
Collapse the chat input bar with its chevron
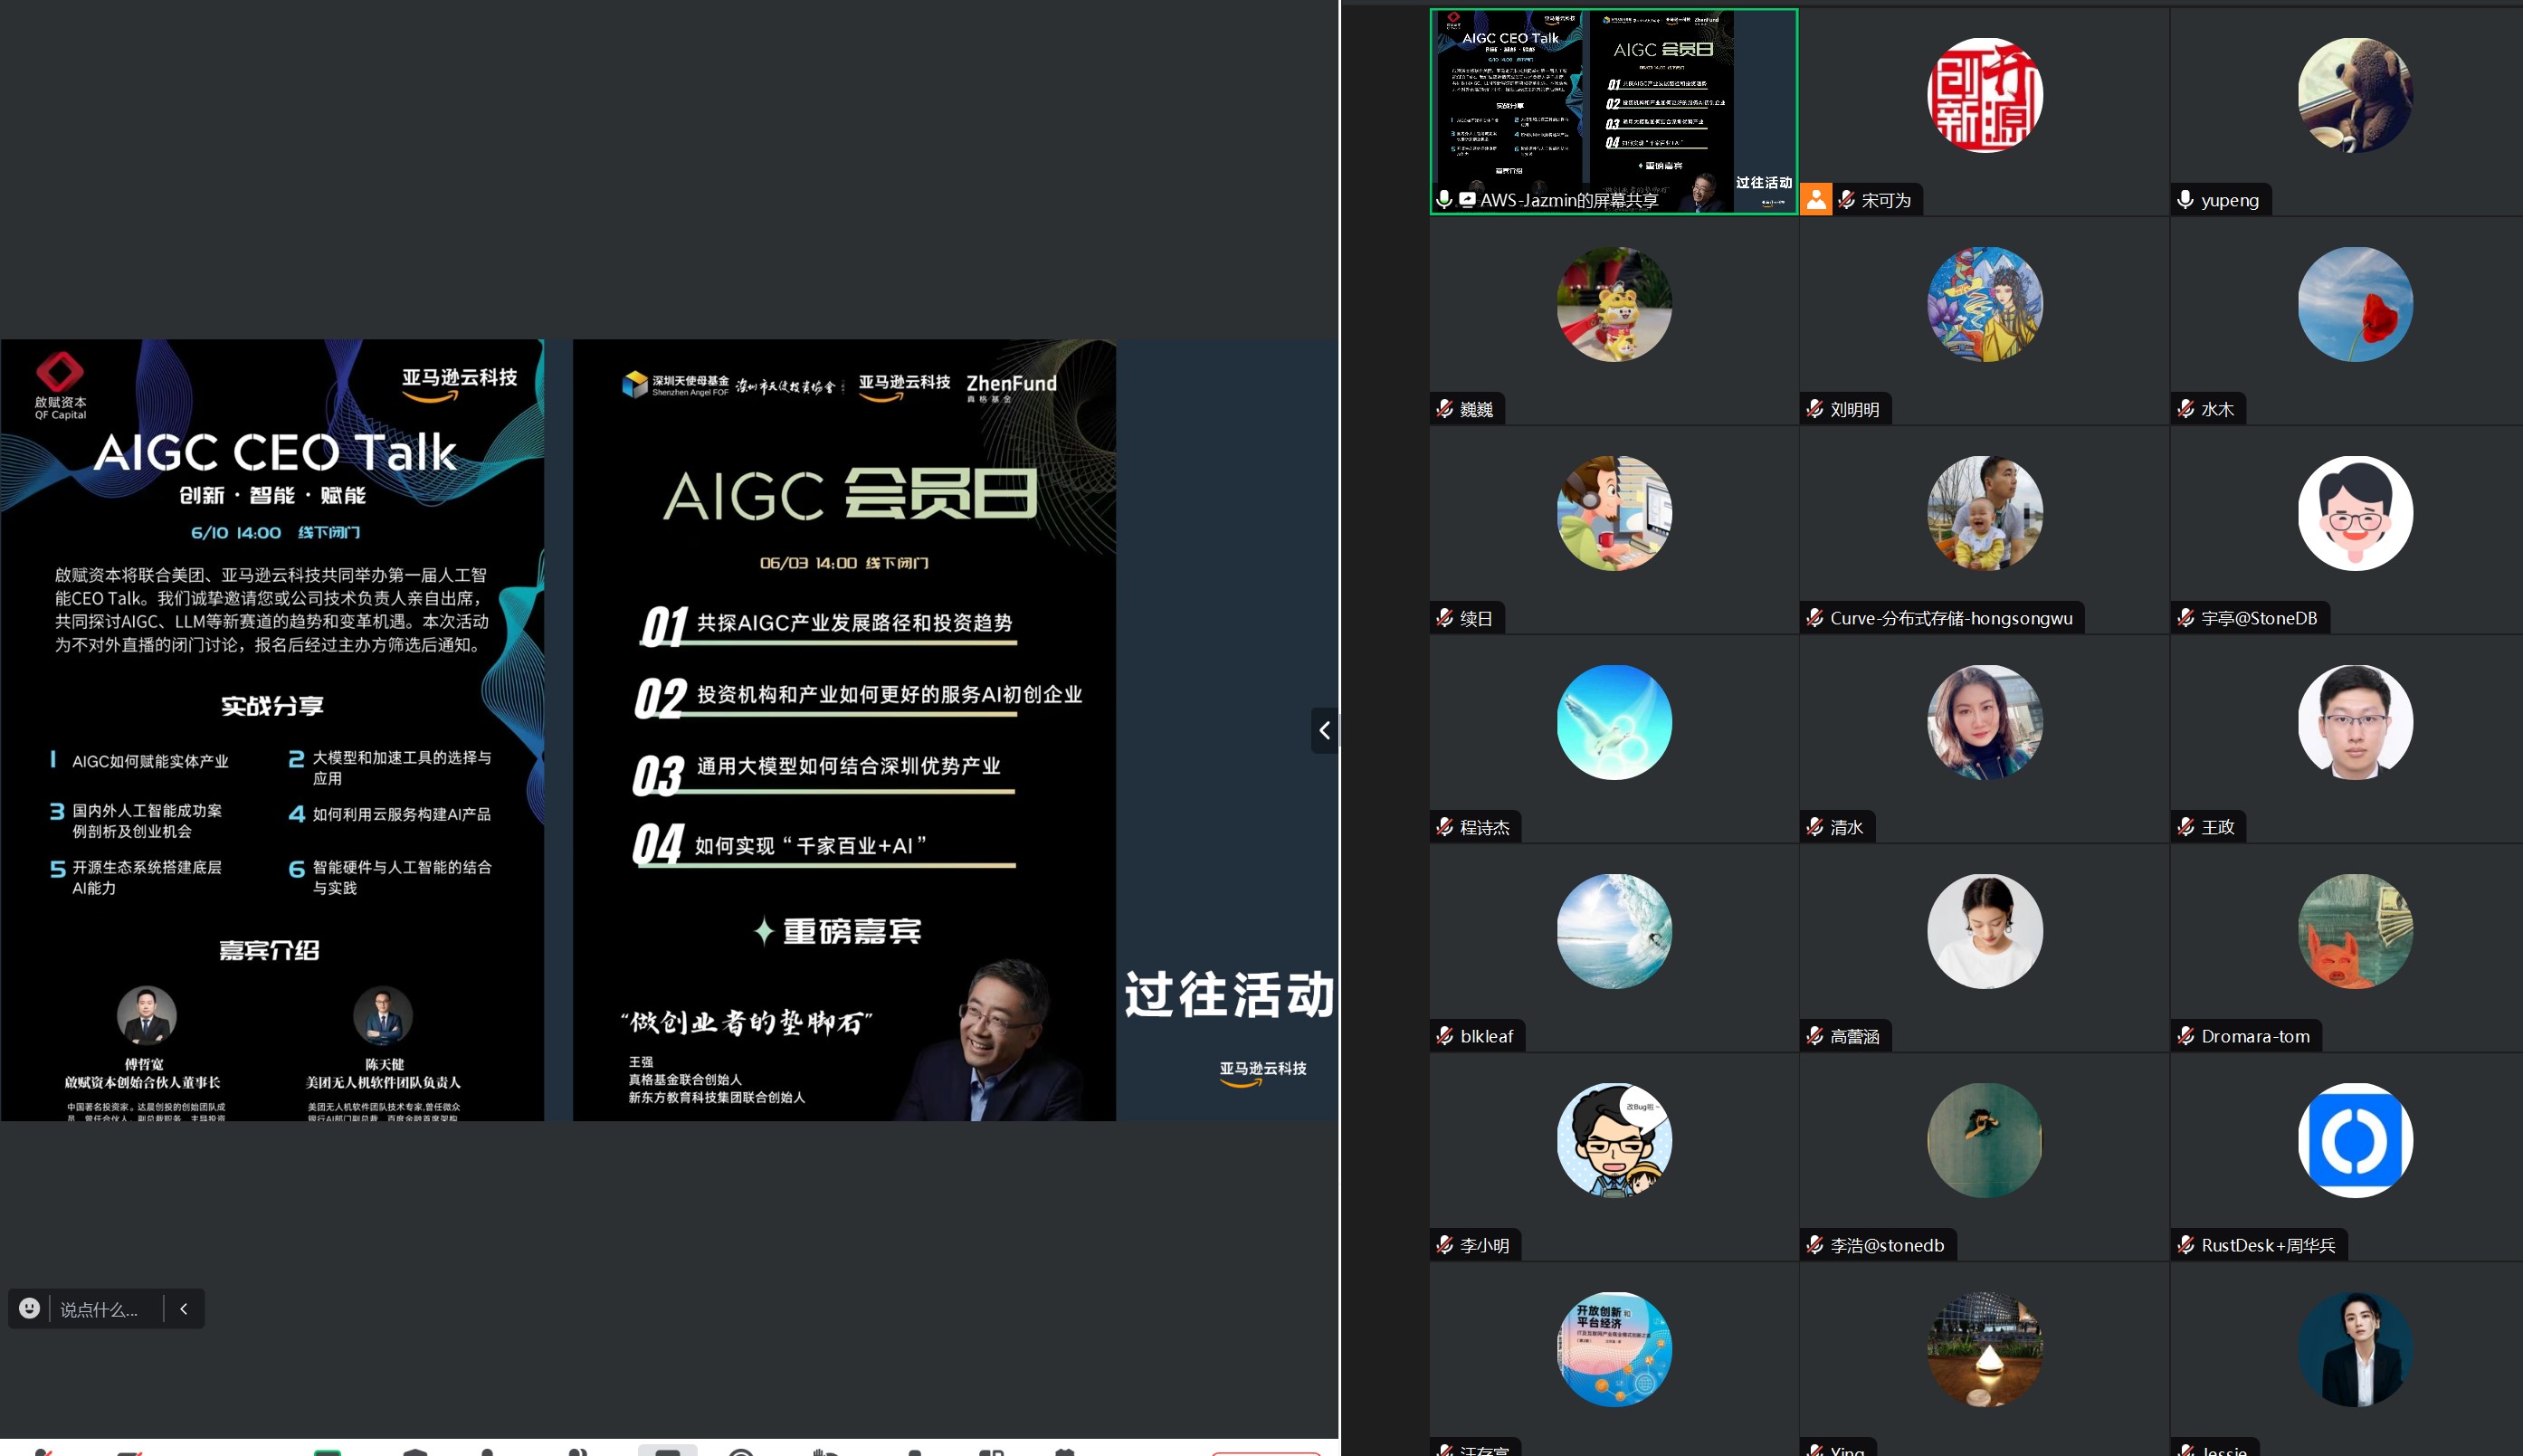(184, 1308)
